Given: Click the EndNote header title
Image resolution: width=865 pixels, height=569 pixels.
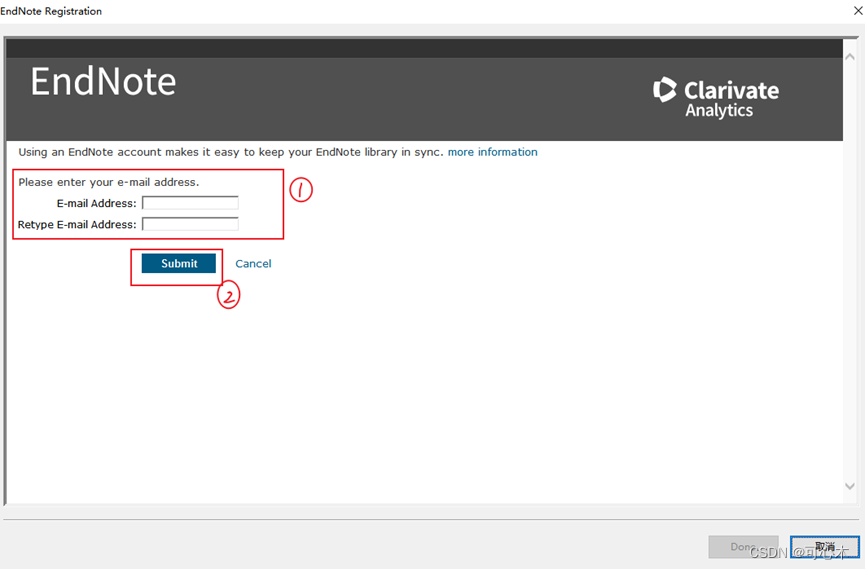Looking at the screenshot, I should coord(103,82).
